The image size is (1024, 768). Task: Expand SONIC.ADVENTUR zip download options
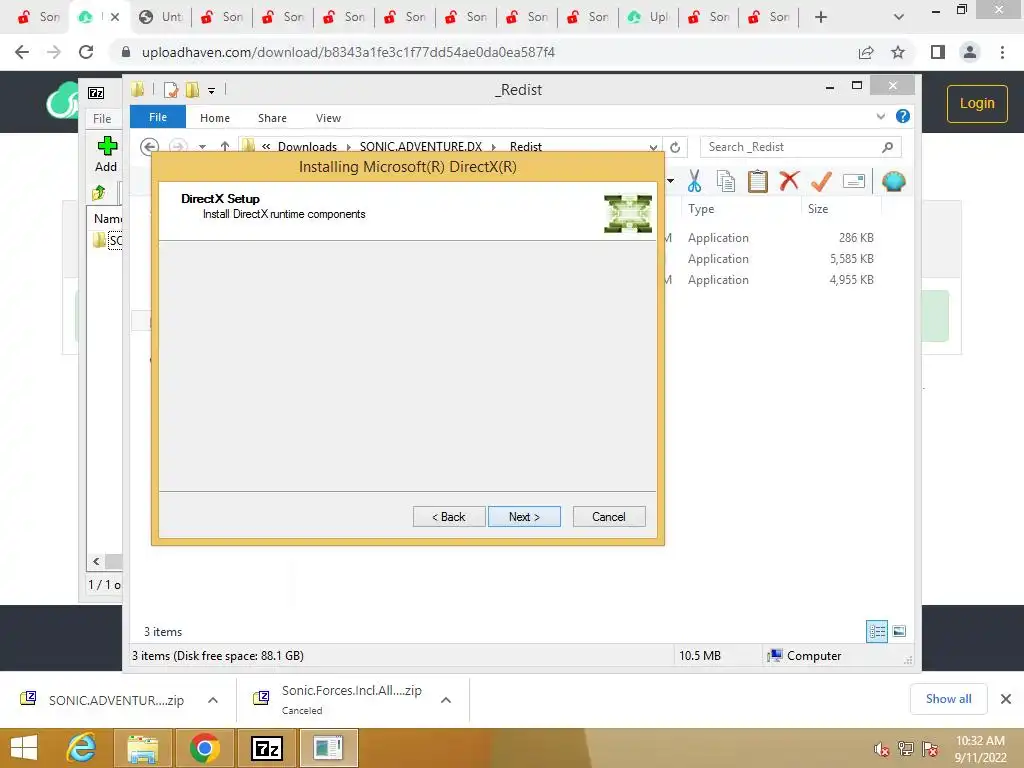pos(213,700)
